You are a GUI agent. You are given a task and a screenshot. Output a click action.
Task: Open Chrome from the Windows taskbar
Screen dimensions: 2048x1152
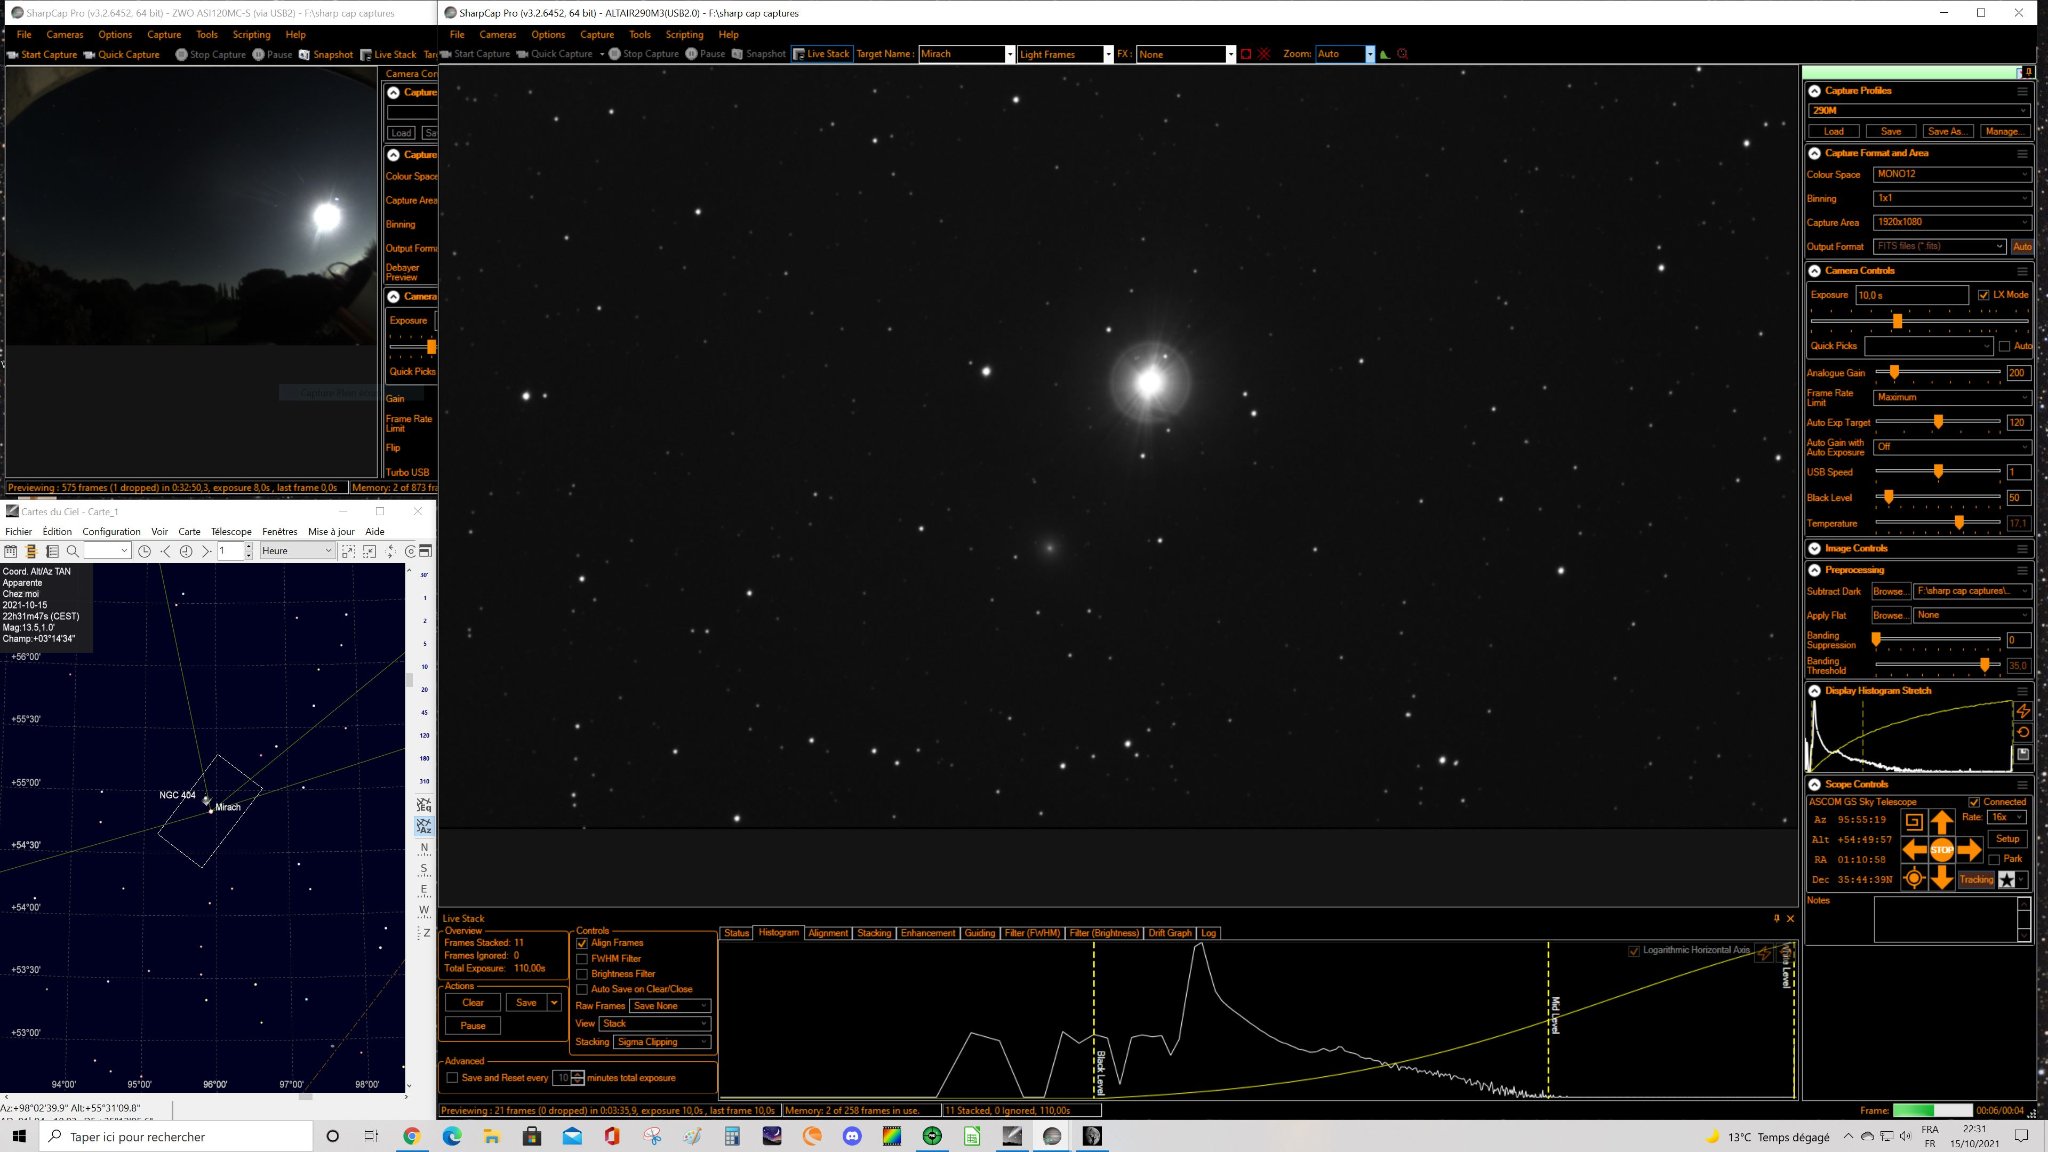[412, 1136]
